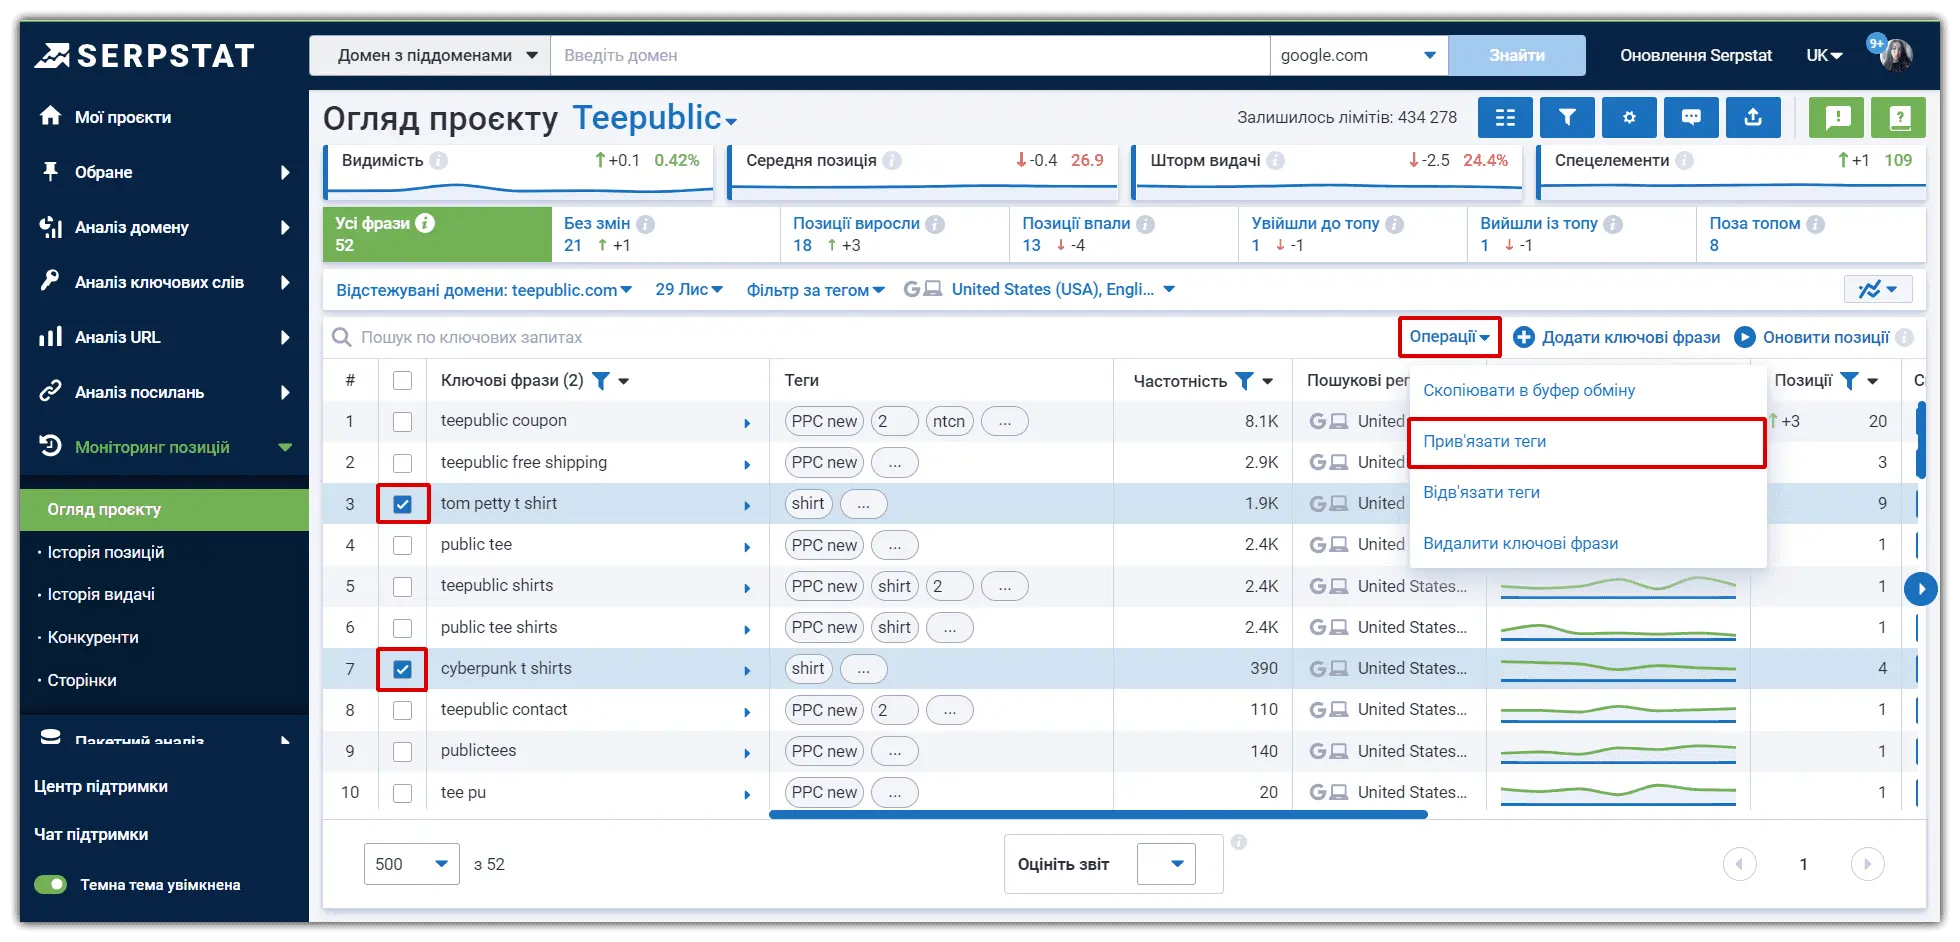
Task: Click the export upload toolbar icon
Action: 1753,118
